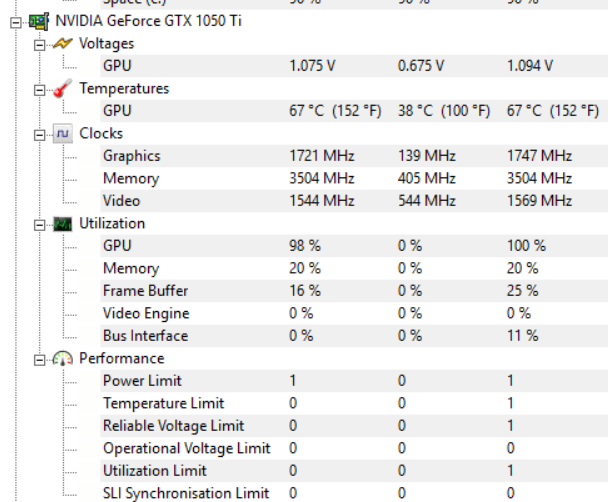Click the 16 % Frame Buffer value
Screen dimensions: 608x502
(305, 291)
